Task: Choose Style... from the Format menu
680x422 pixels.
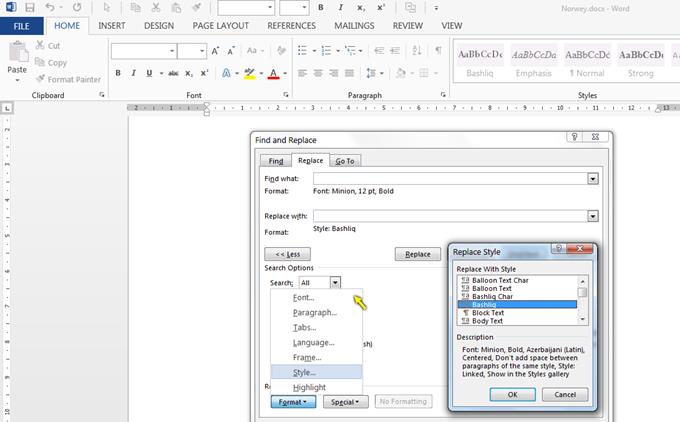Action: coord(304,372)
